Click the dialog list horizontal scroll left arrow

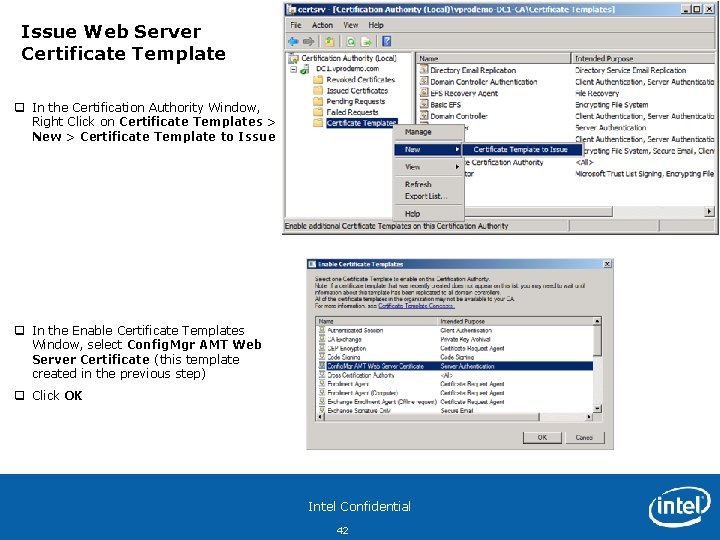[320, 417]
